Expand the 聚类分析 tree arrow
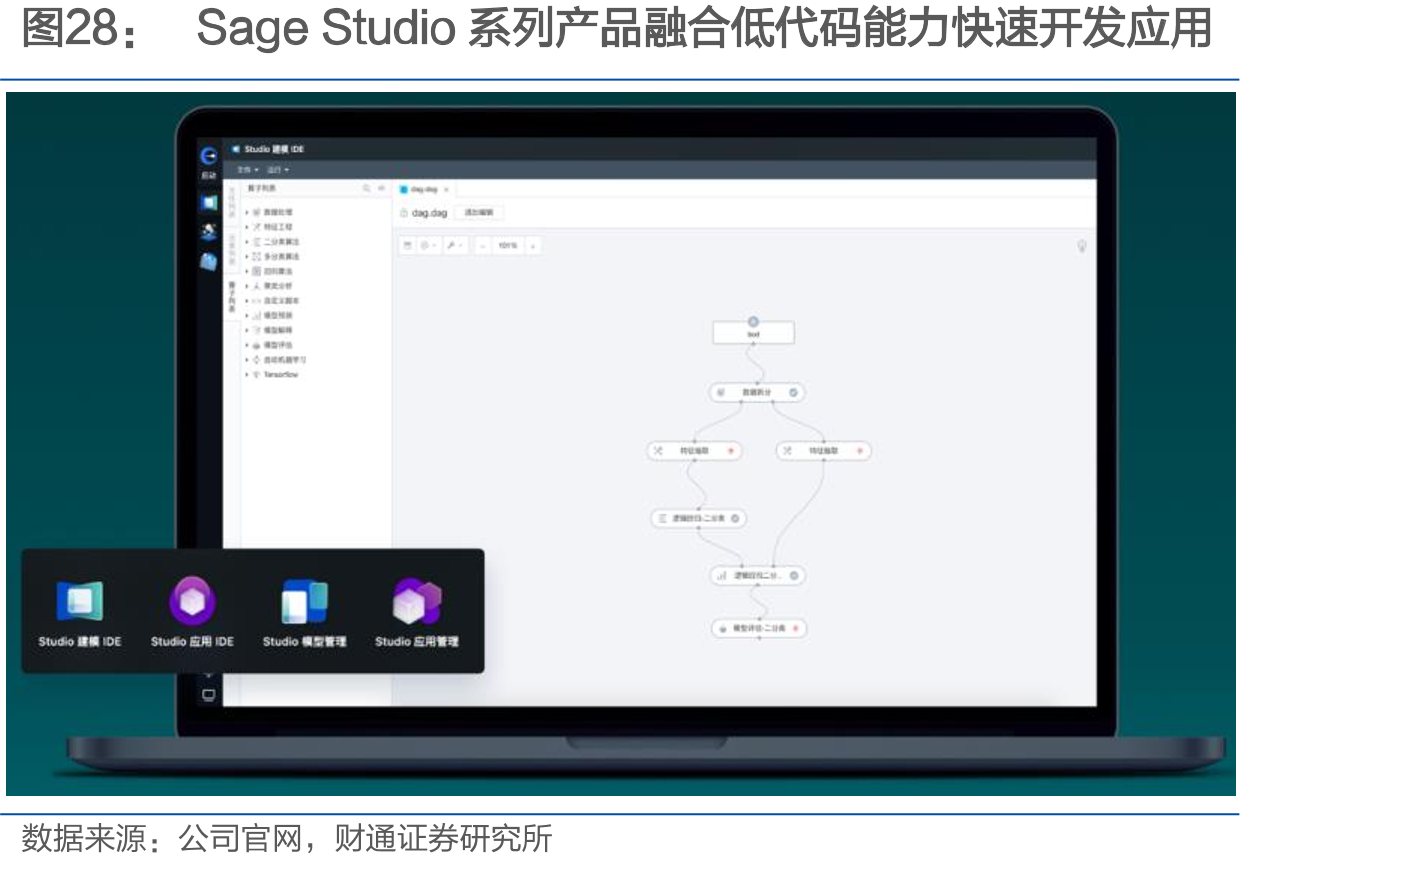 pos(247,286)
